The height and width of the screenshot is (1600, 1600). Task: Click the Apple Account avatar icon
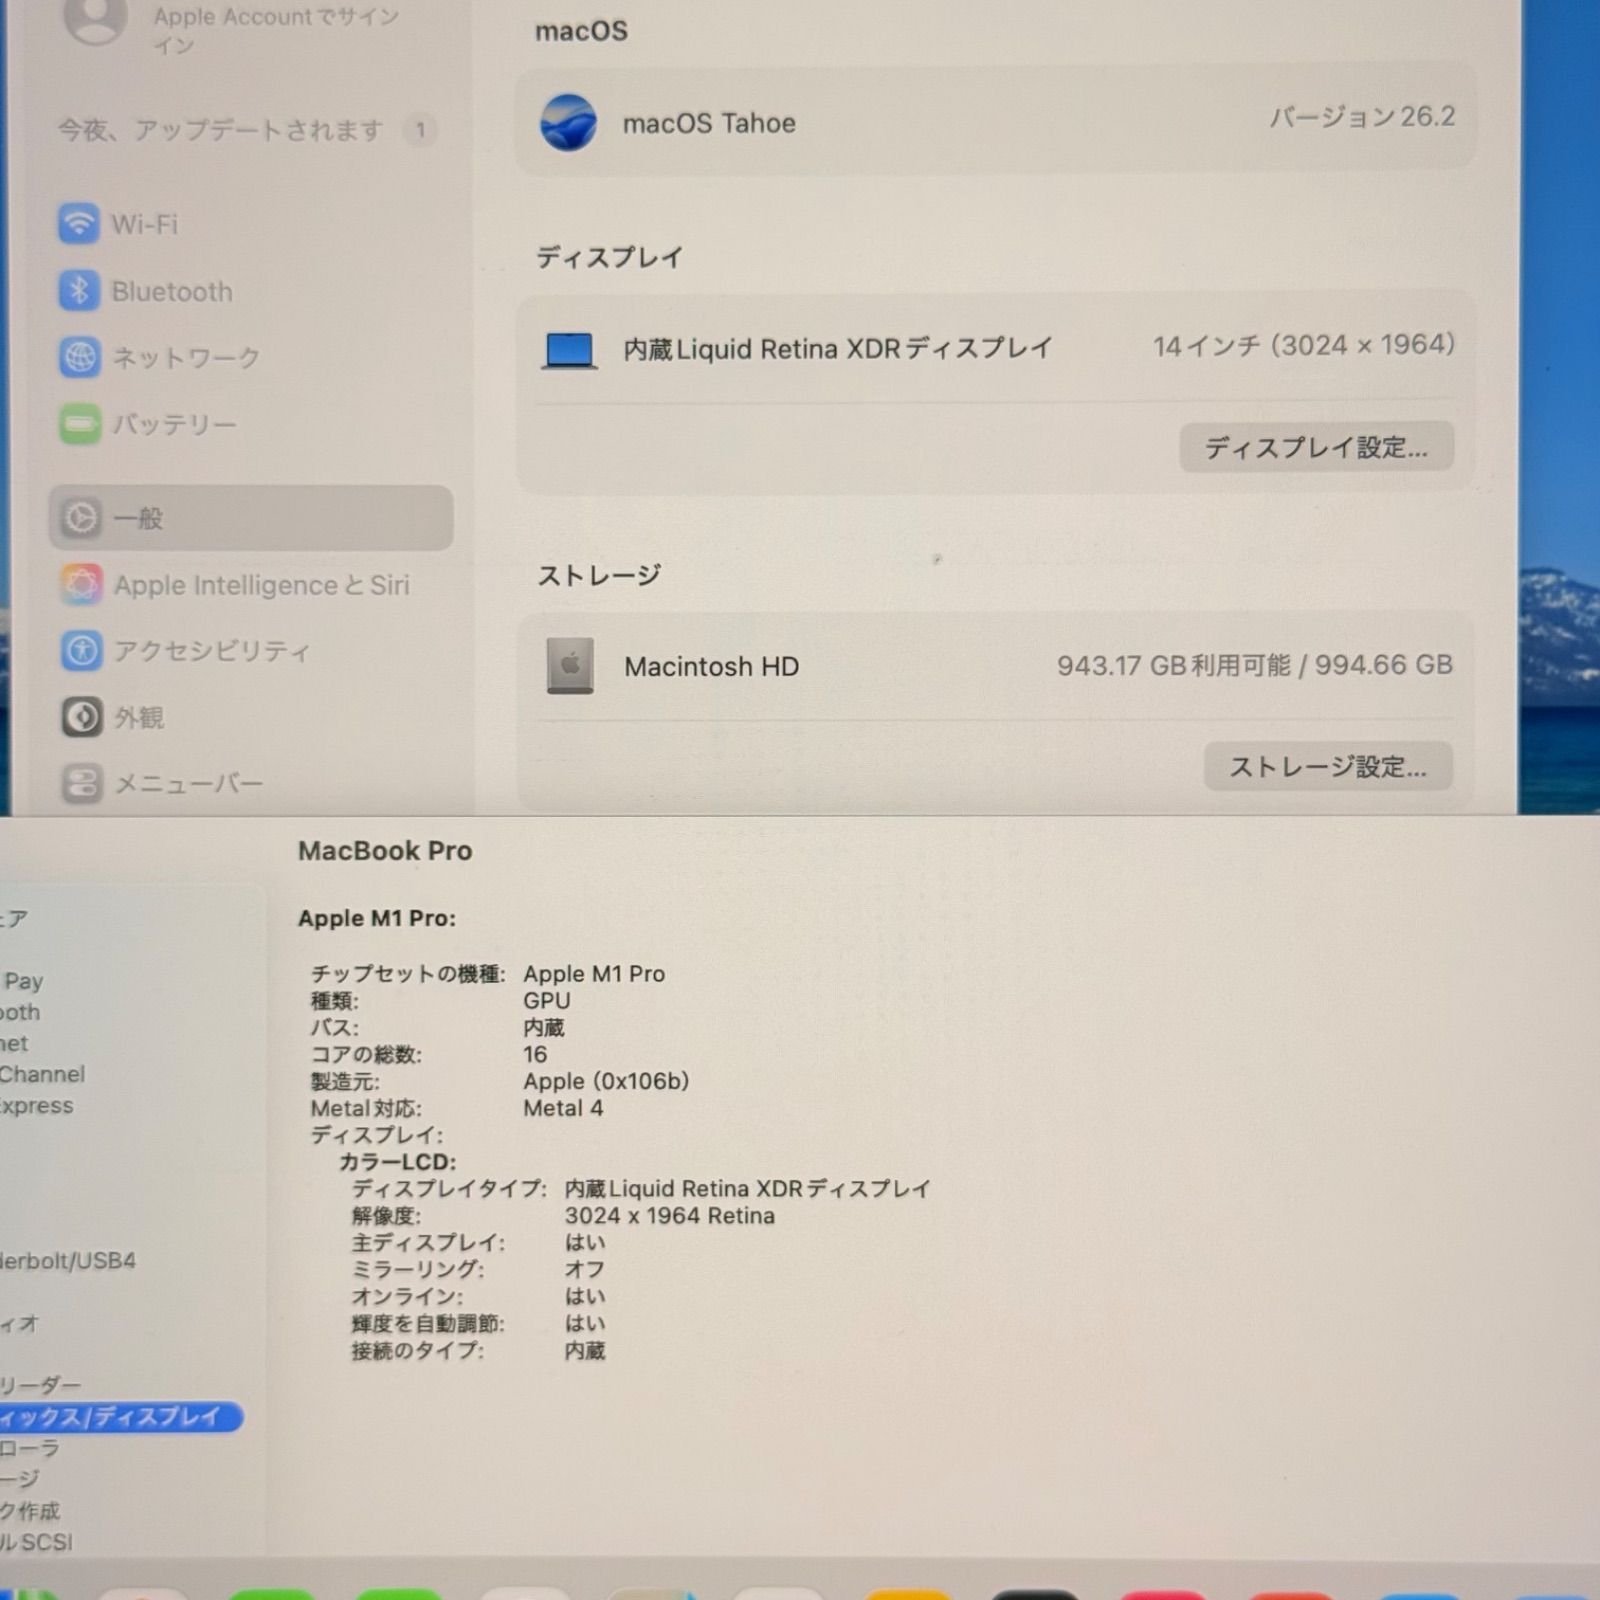pyautogui.click(x=95, y=20)
